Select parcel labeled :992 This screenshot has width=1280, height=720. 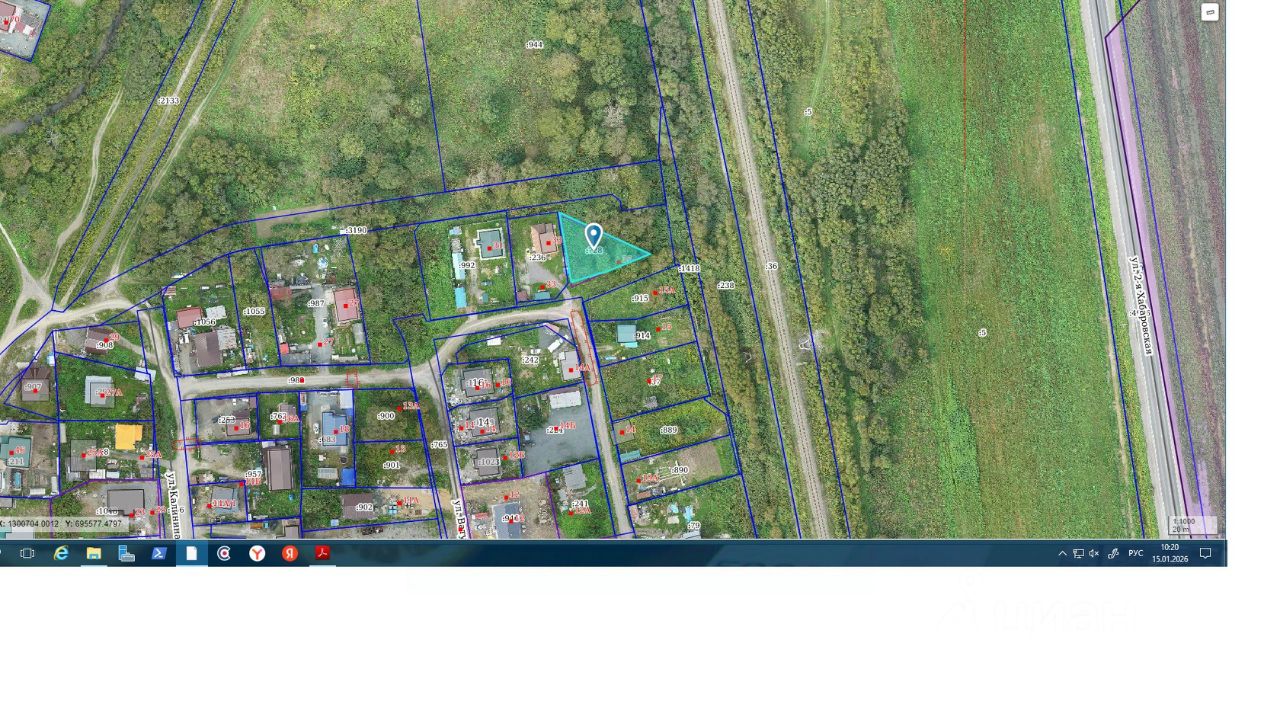click(467, 265)
